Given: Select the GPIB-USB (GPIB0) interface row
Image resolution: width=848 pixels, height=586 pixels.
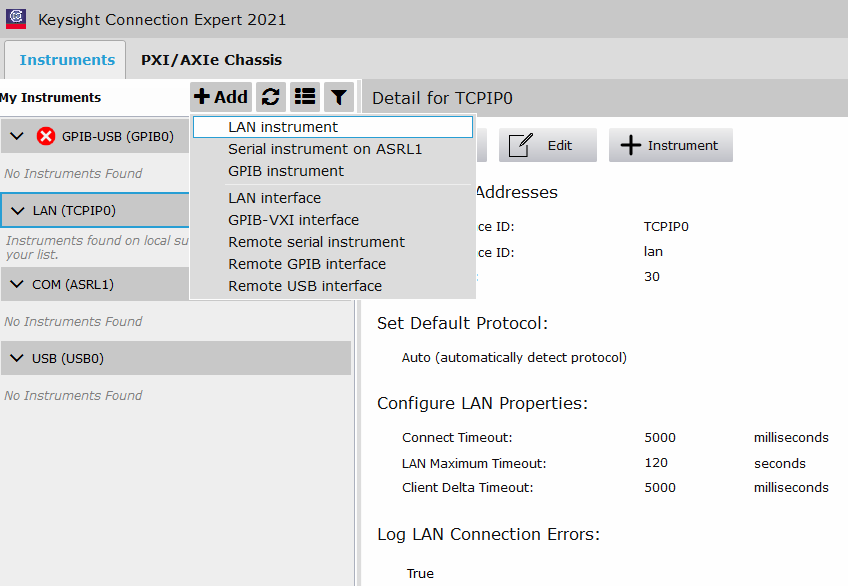Looking at the screenshot, I should pos(95,136).
